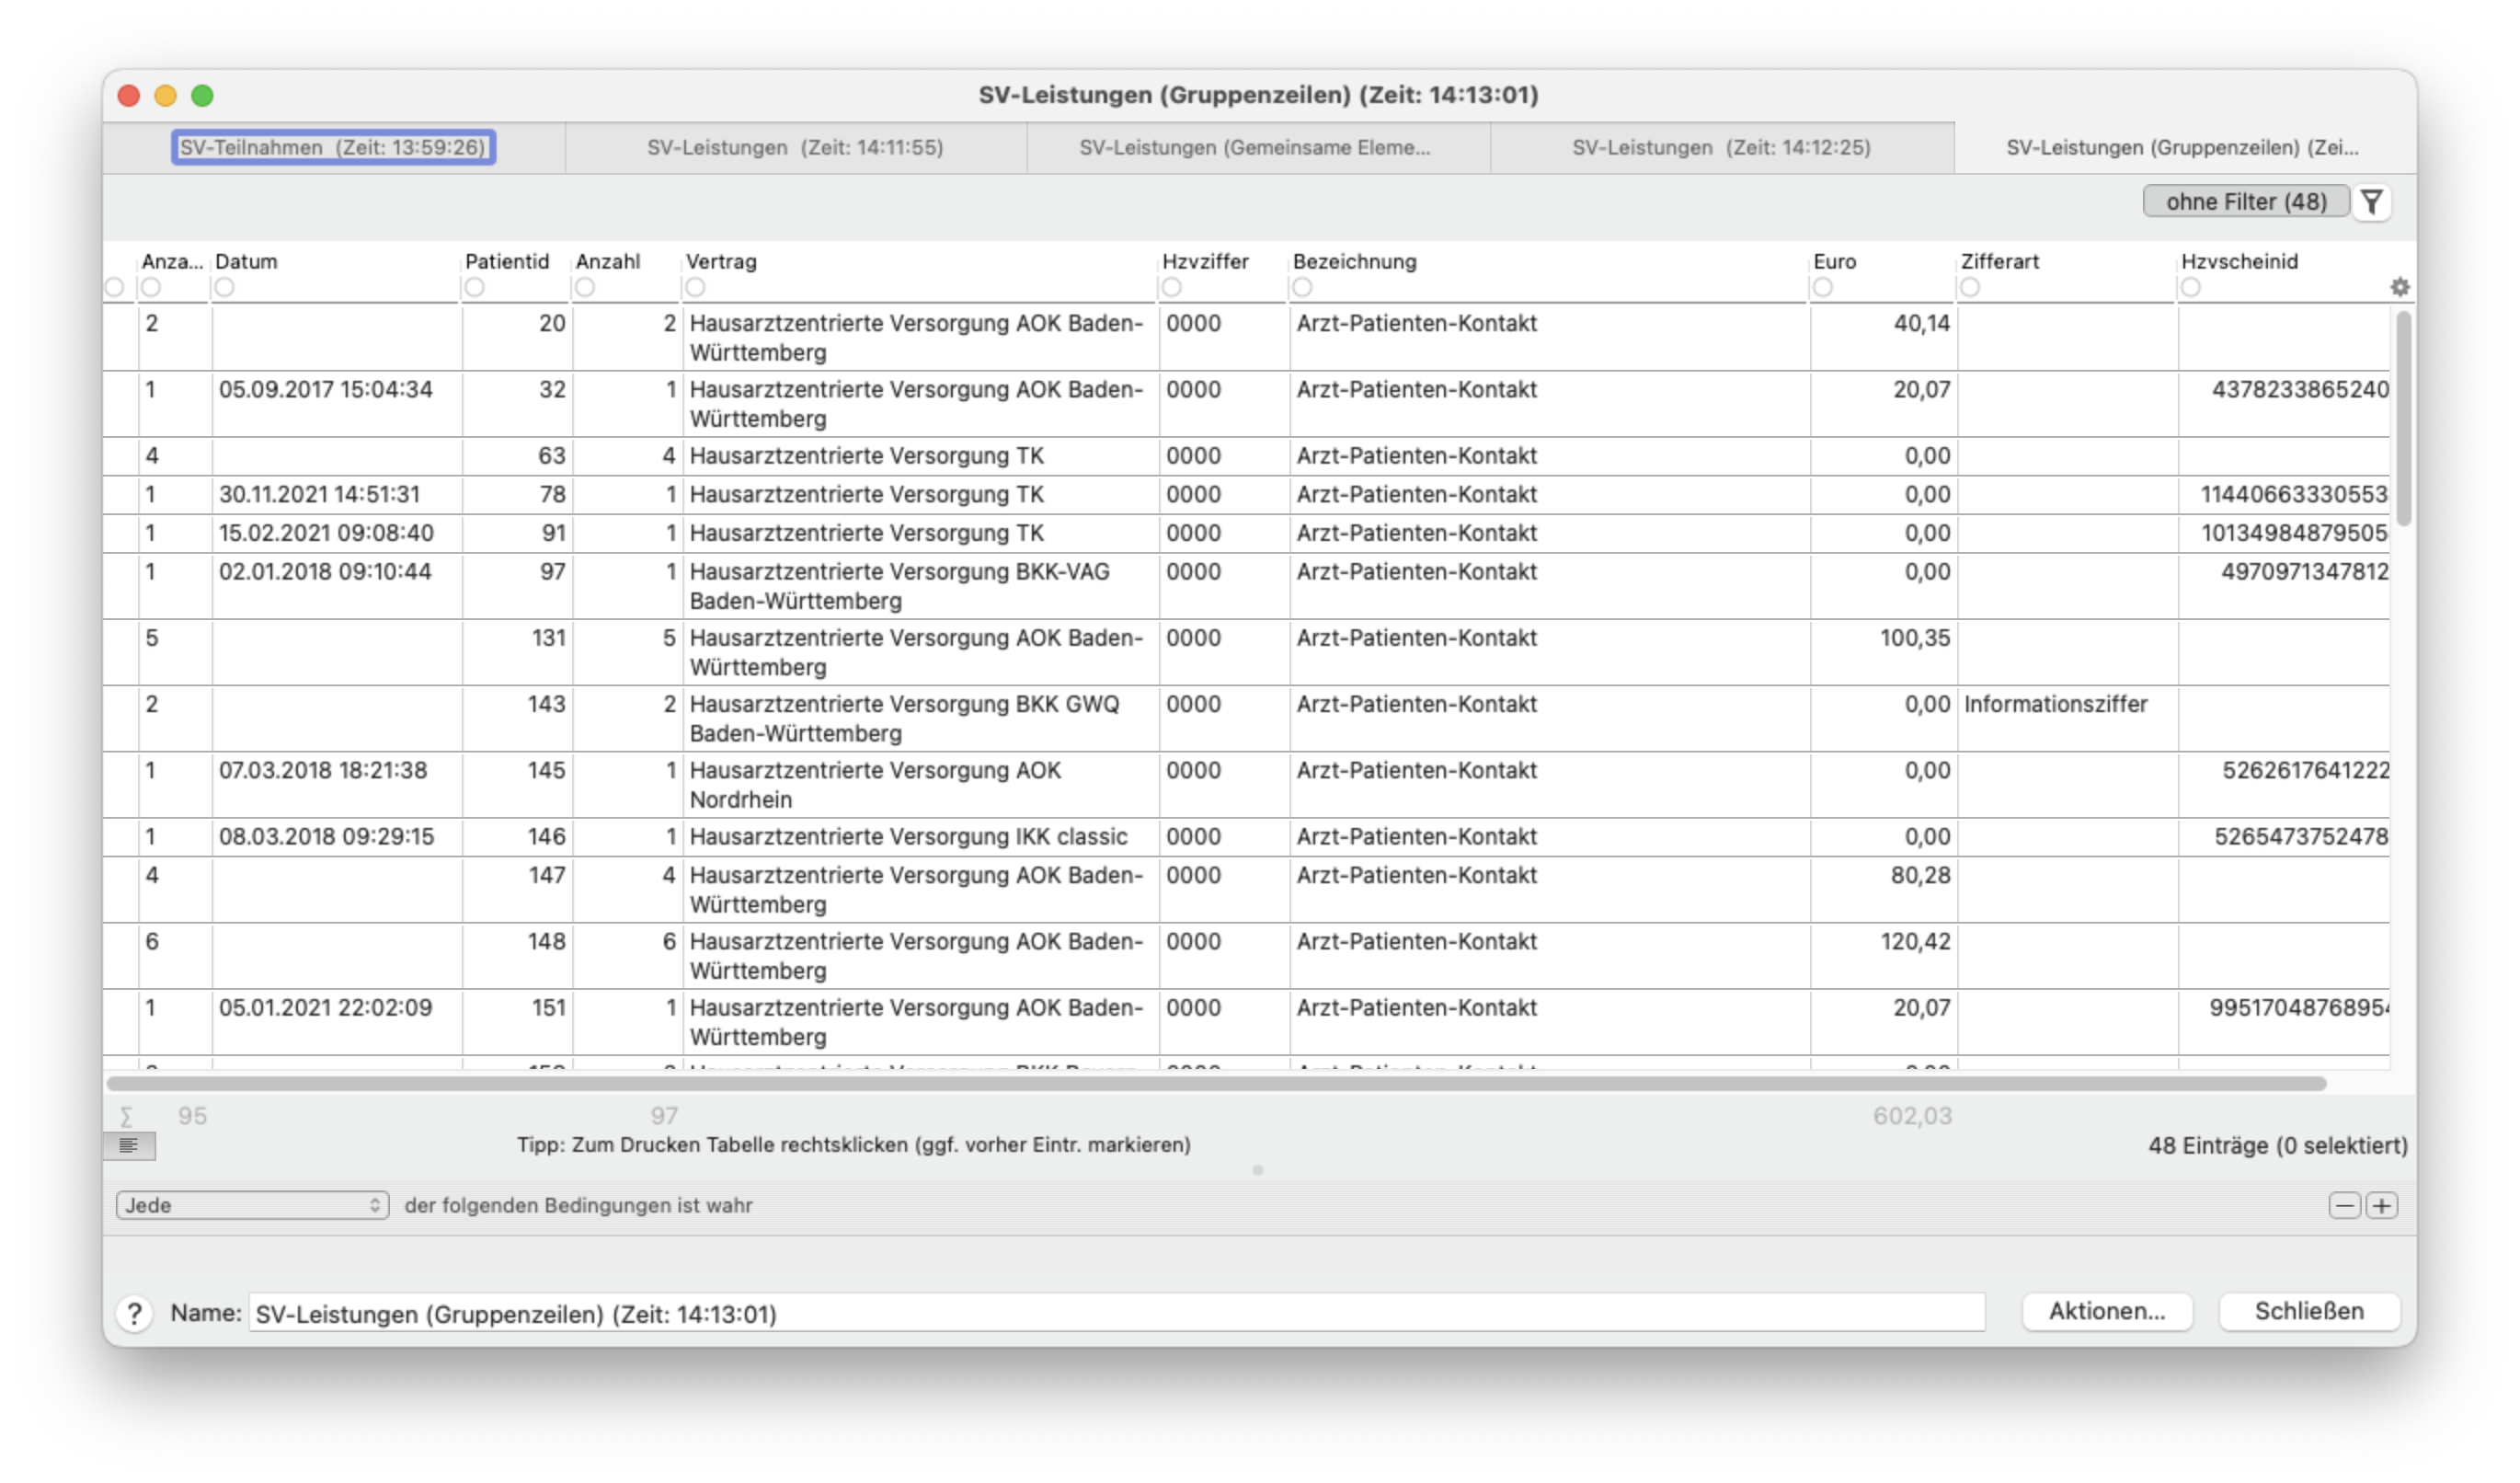Viewport: 2520px width, 1483px height.
Task: Click Euro value 120,42
Action: pos(1915,942)
